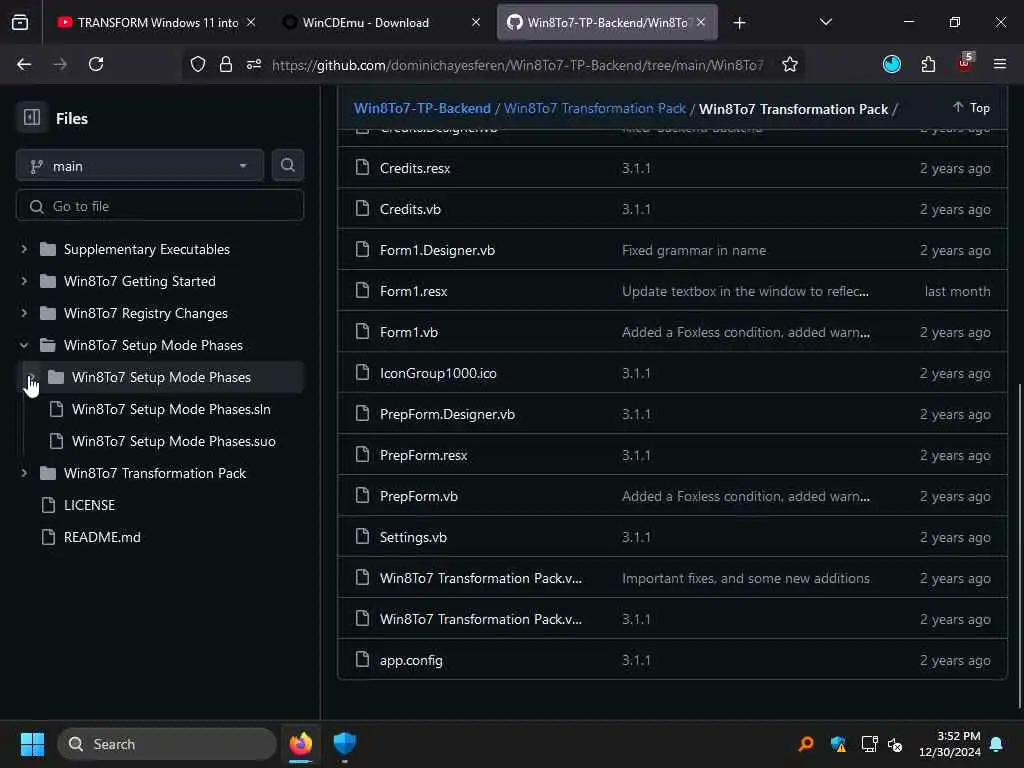Open Win8To7-TP-Backend breadcrumb link
The width and height of the screenshot is (1024, 768).
tap(422, 108)
